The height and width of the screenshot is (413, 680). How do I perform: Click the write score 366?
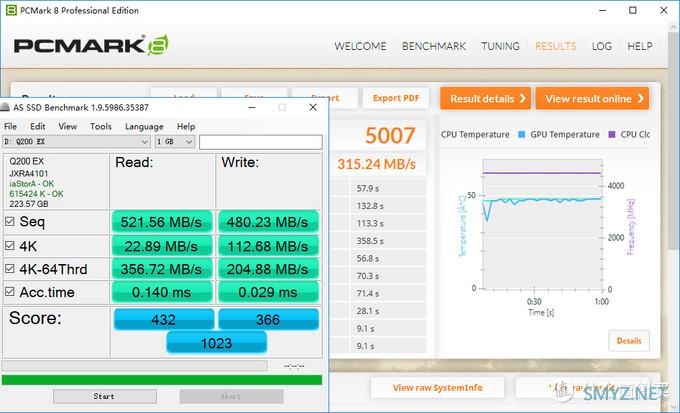coord(268,320)
